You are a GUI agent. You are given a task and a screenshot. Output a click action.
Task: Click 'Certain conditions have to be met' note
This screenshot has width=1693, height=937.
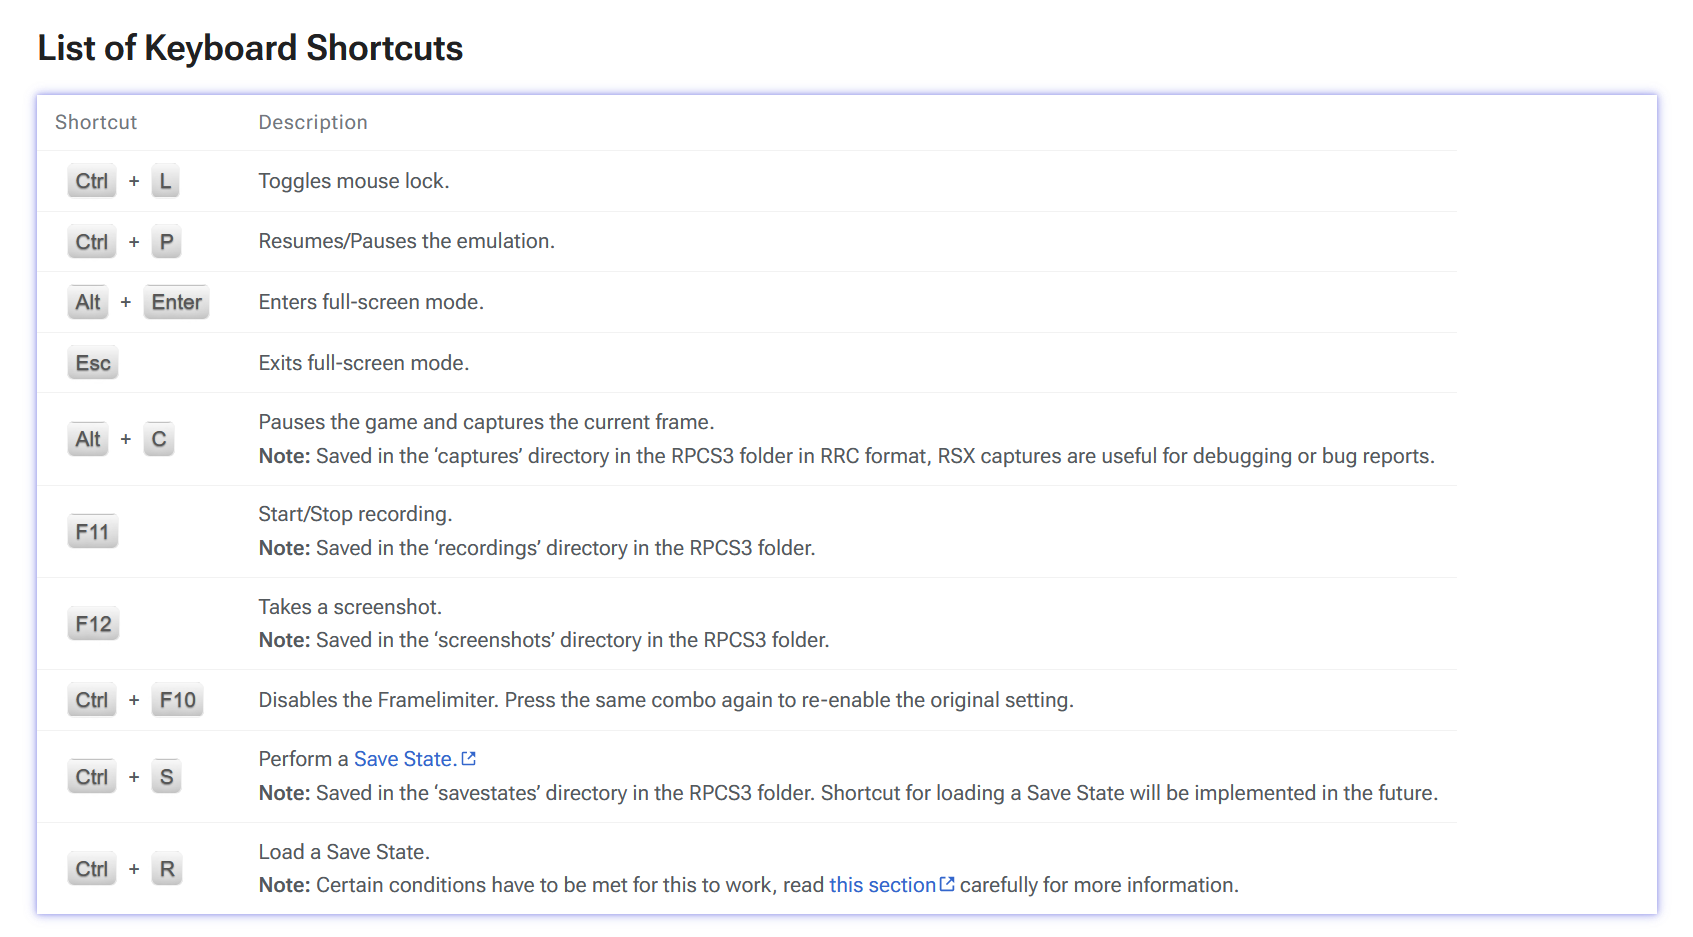tap(749, 885)
